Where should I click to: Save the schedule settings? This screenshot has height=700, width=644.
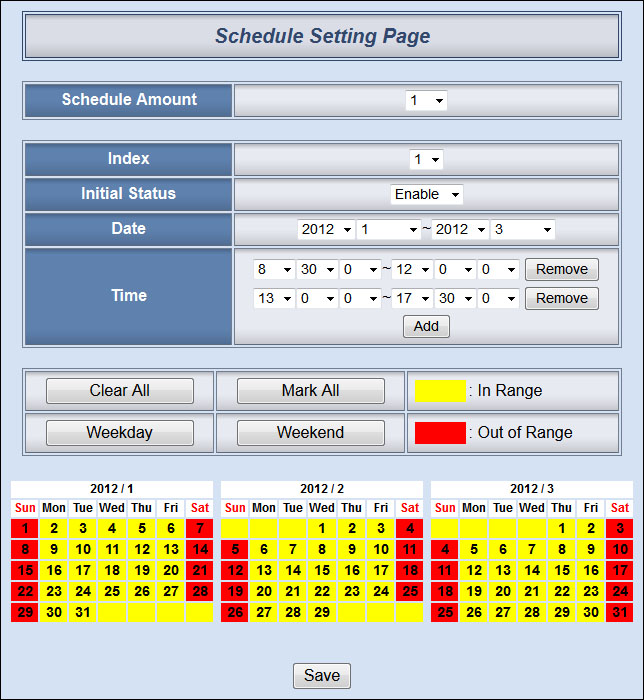click(x=322, y=676)
